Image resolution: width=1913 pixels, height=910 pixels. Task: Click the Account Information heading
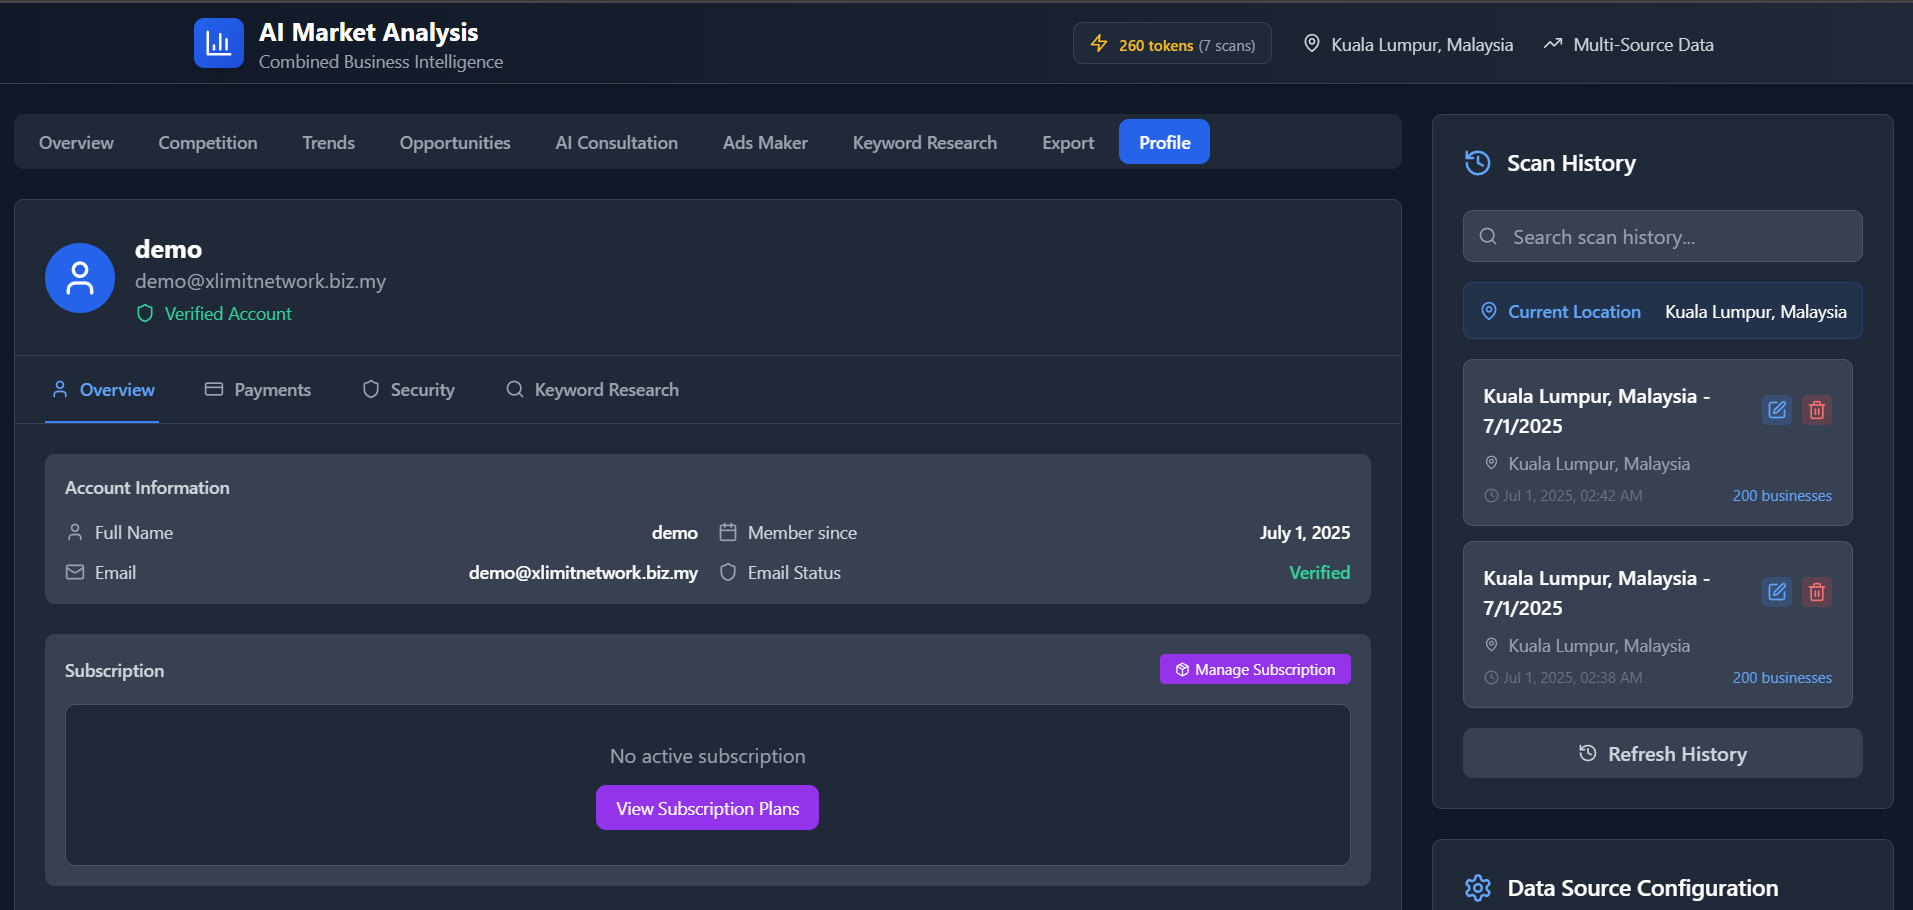(x=147, y=488)
